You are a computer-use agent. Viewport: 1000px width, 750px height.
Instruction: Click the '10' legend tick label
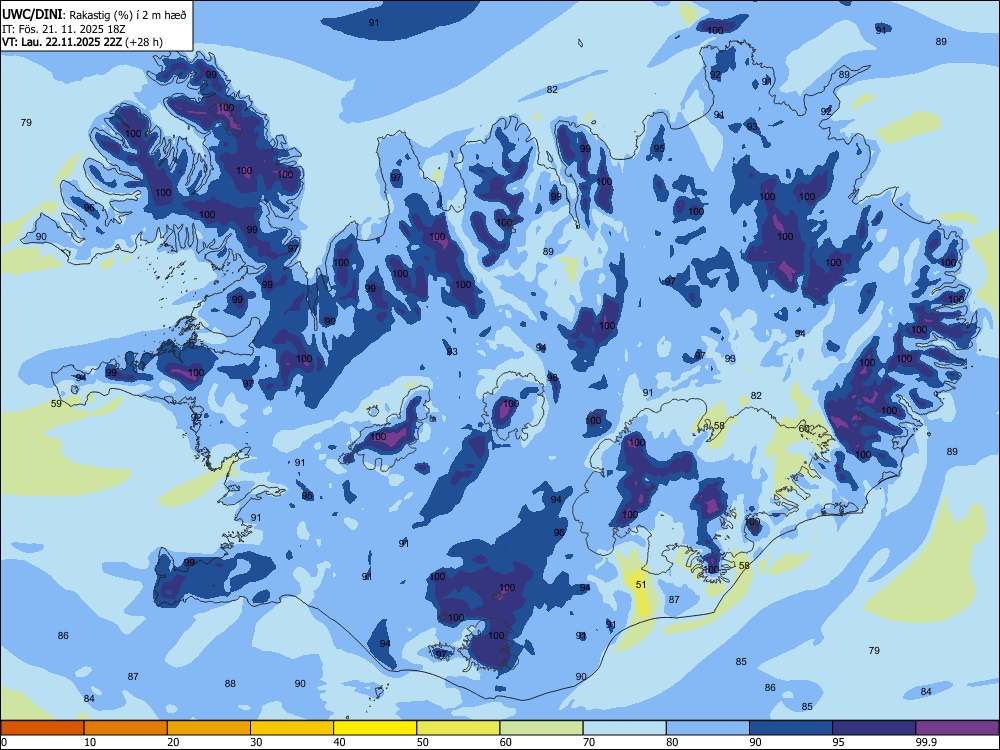coord(90,742)
